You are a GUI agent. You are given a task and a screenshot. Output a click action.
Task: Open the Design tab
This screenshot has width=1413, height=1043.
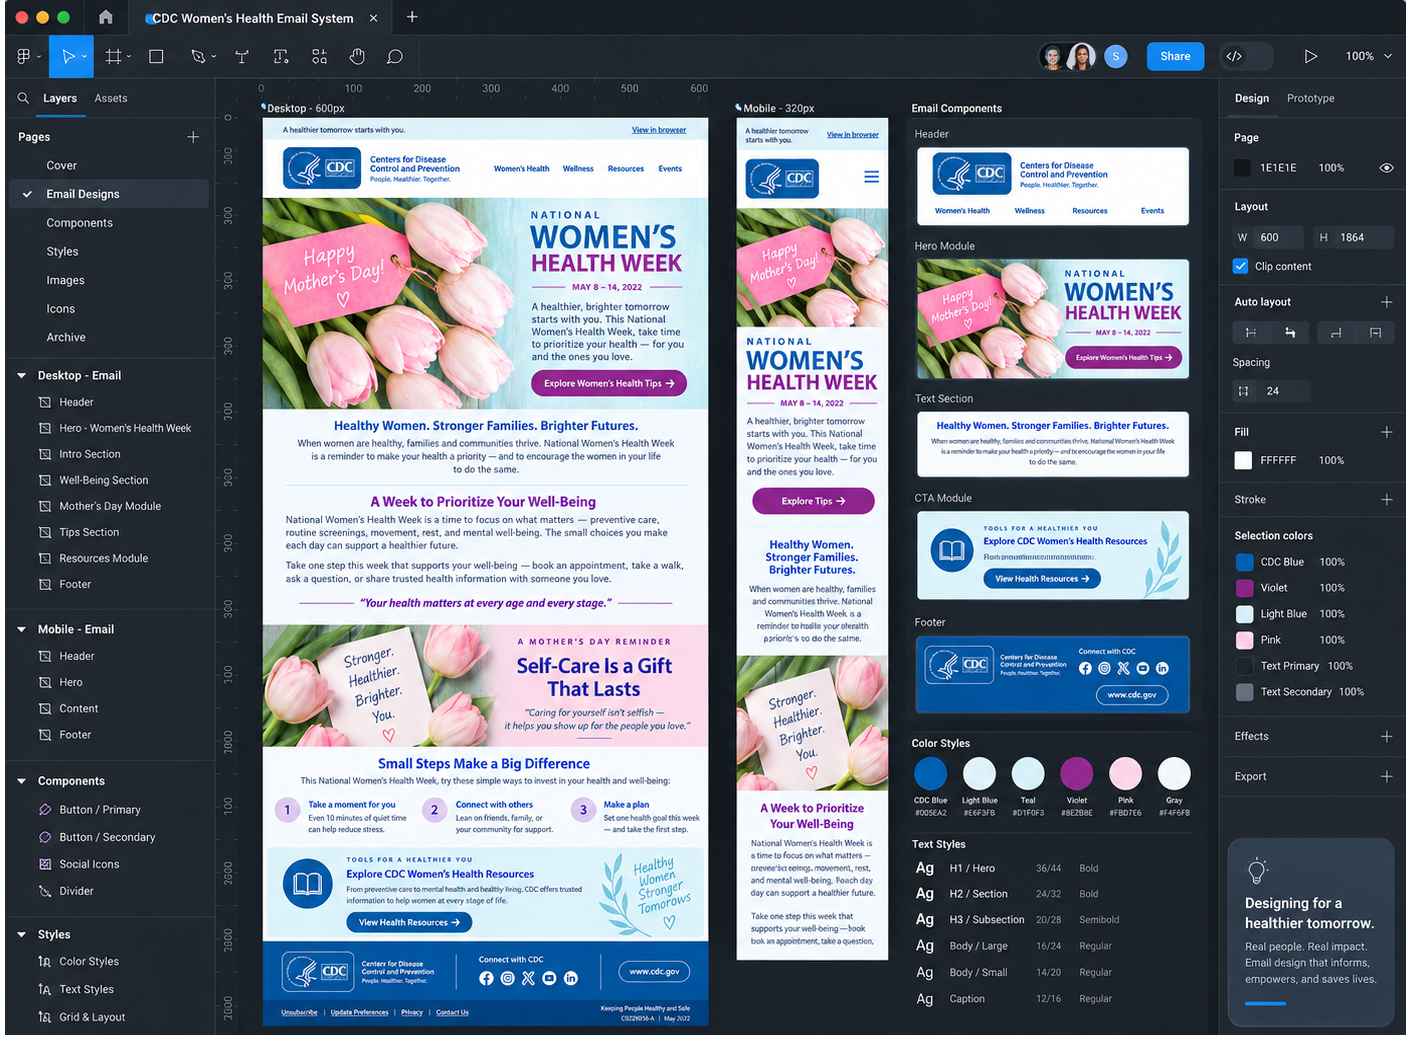coord(1251,99)
